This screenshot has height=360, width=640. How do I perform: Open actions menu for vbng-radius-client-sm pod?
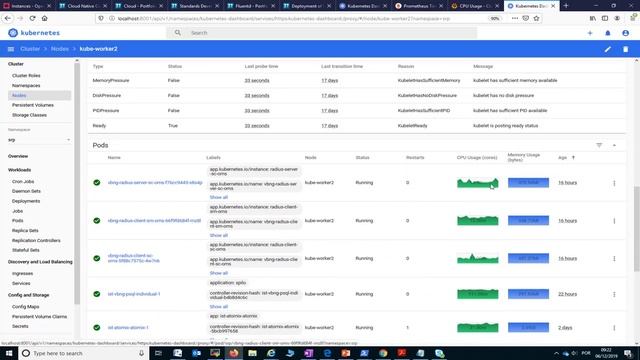[614, 221]
